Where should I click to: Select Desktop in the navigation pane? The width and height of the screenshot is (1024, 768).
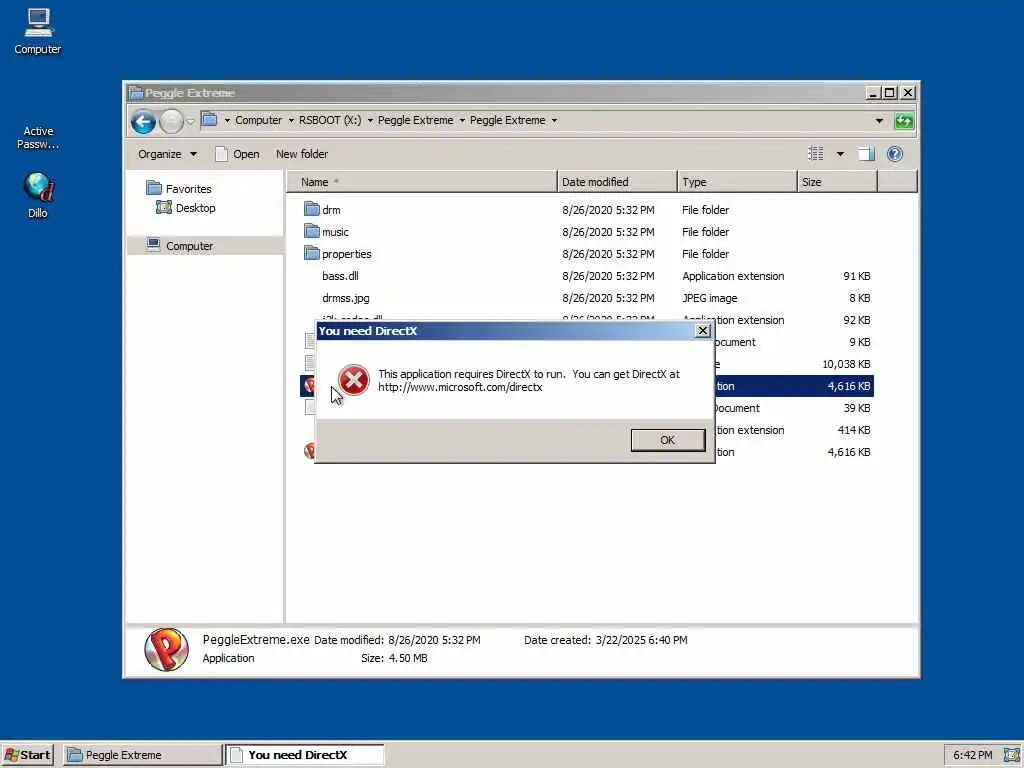[x=186, y=208]
